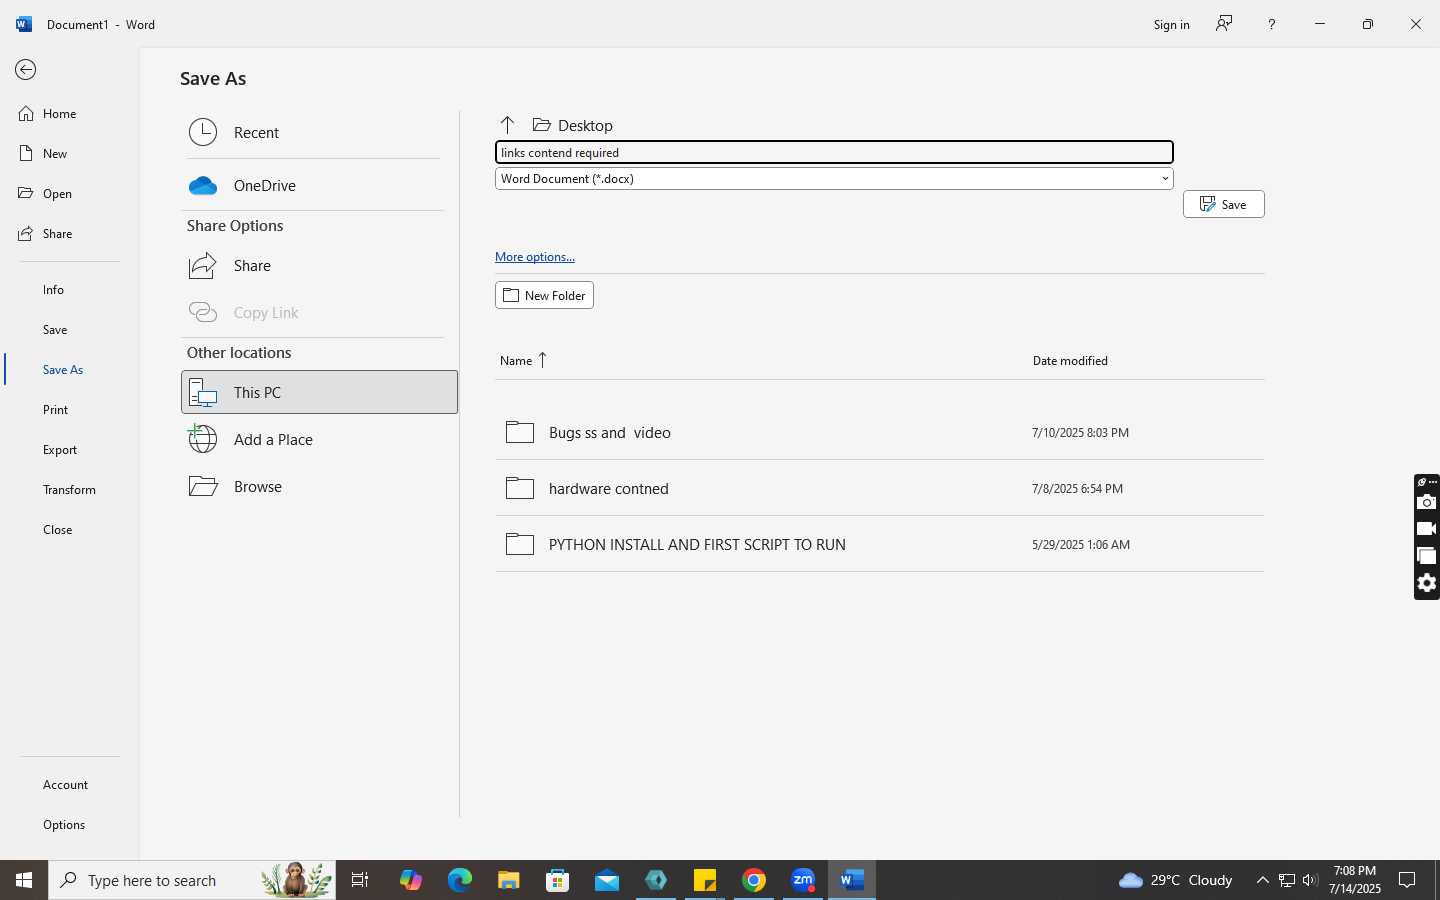
Task: Click Word icon in taskbar
Action: coord(852,880)
